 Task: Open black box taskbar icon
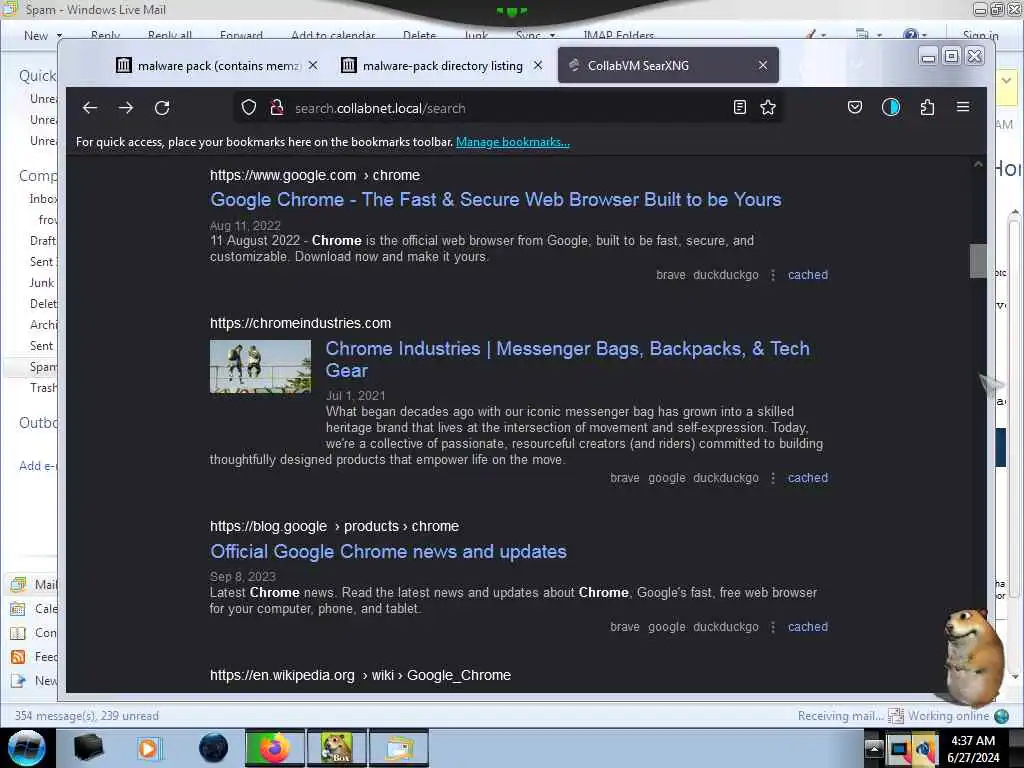88,748
